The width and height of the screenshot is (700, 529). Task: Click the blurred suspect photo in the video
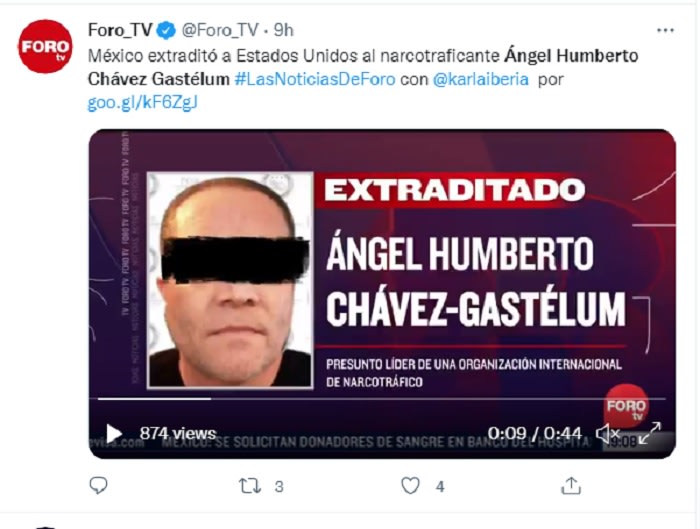pyautogui.click(x=230, y=280)
